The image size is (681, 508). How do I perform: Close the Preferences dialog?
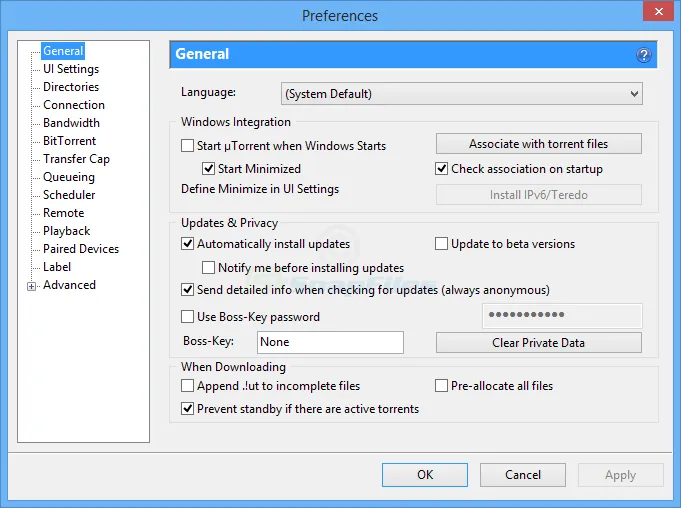click(x=658, y=12)
